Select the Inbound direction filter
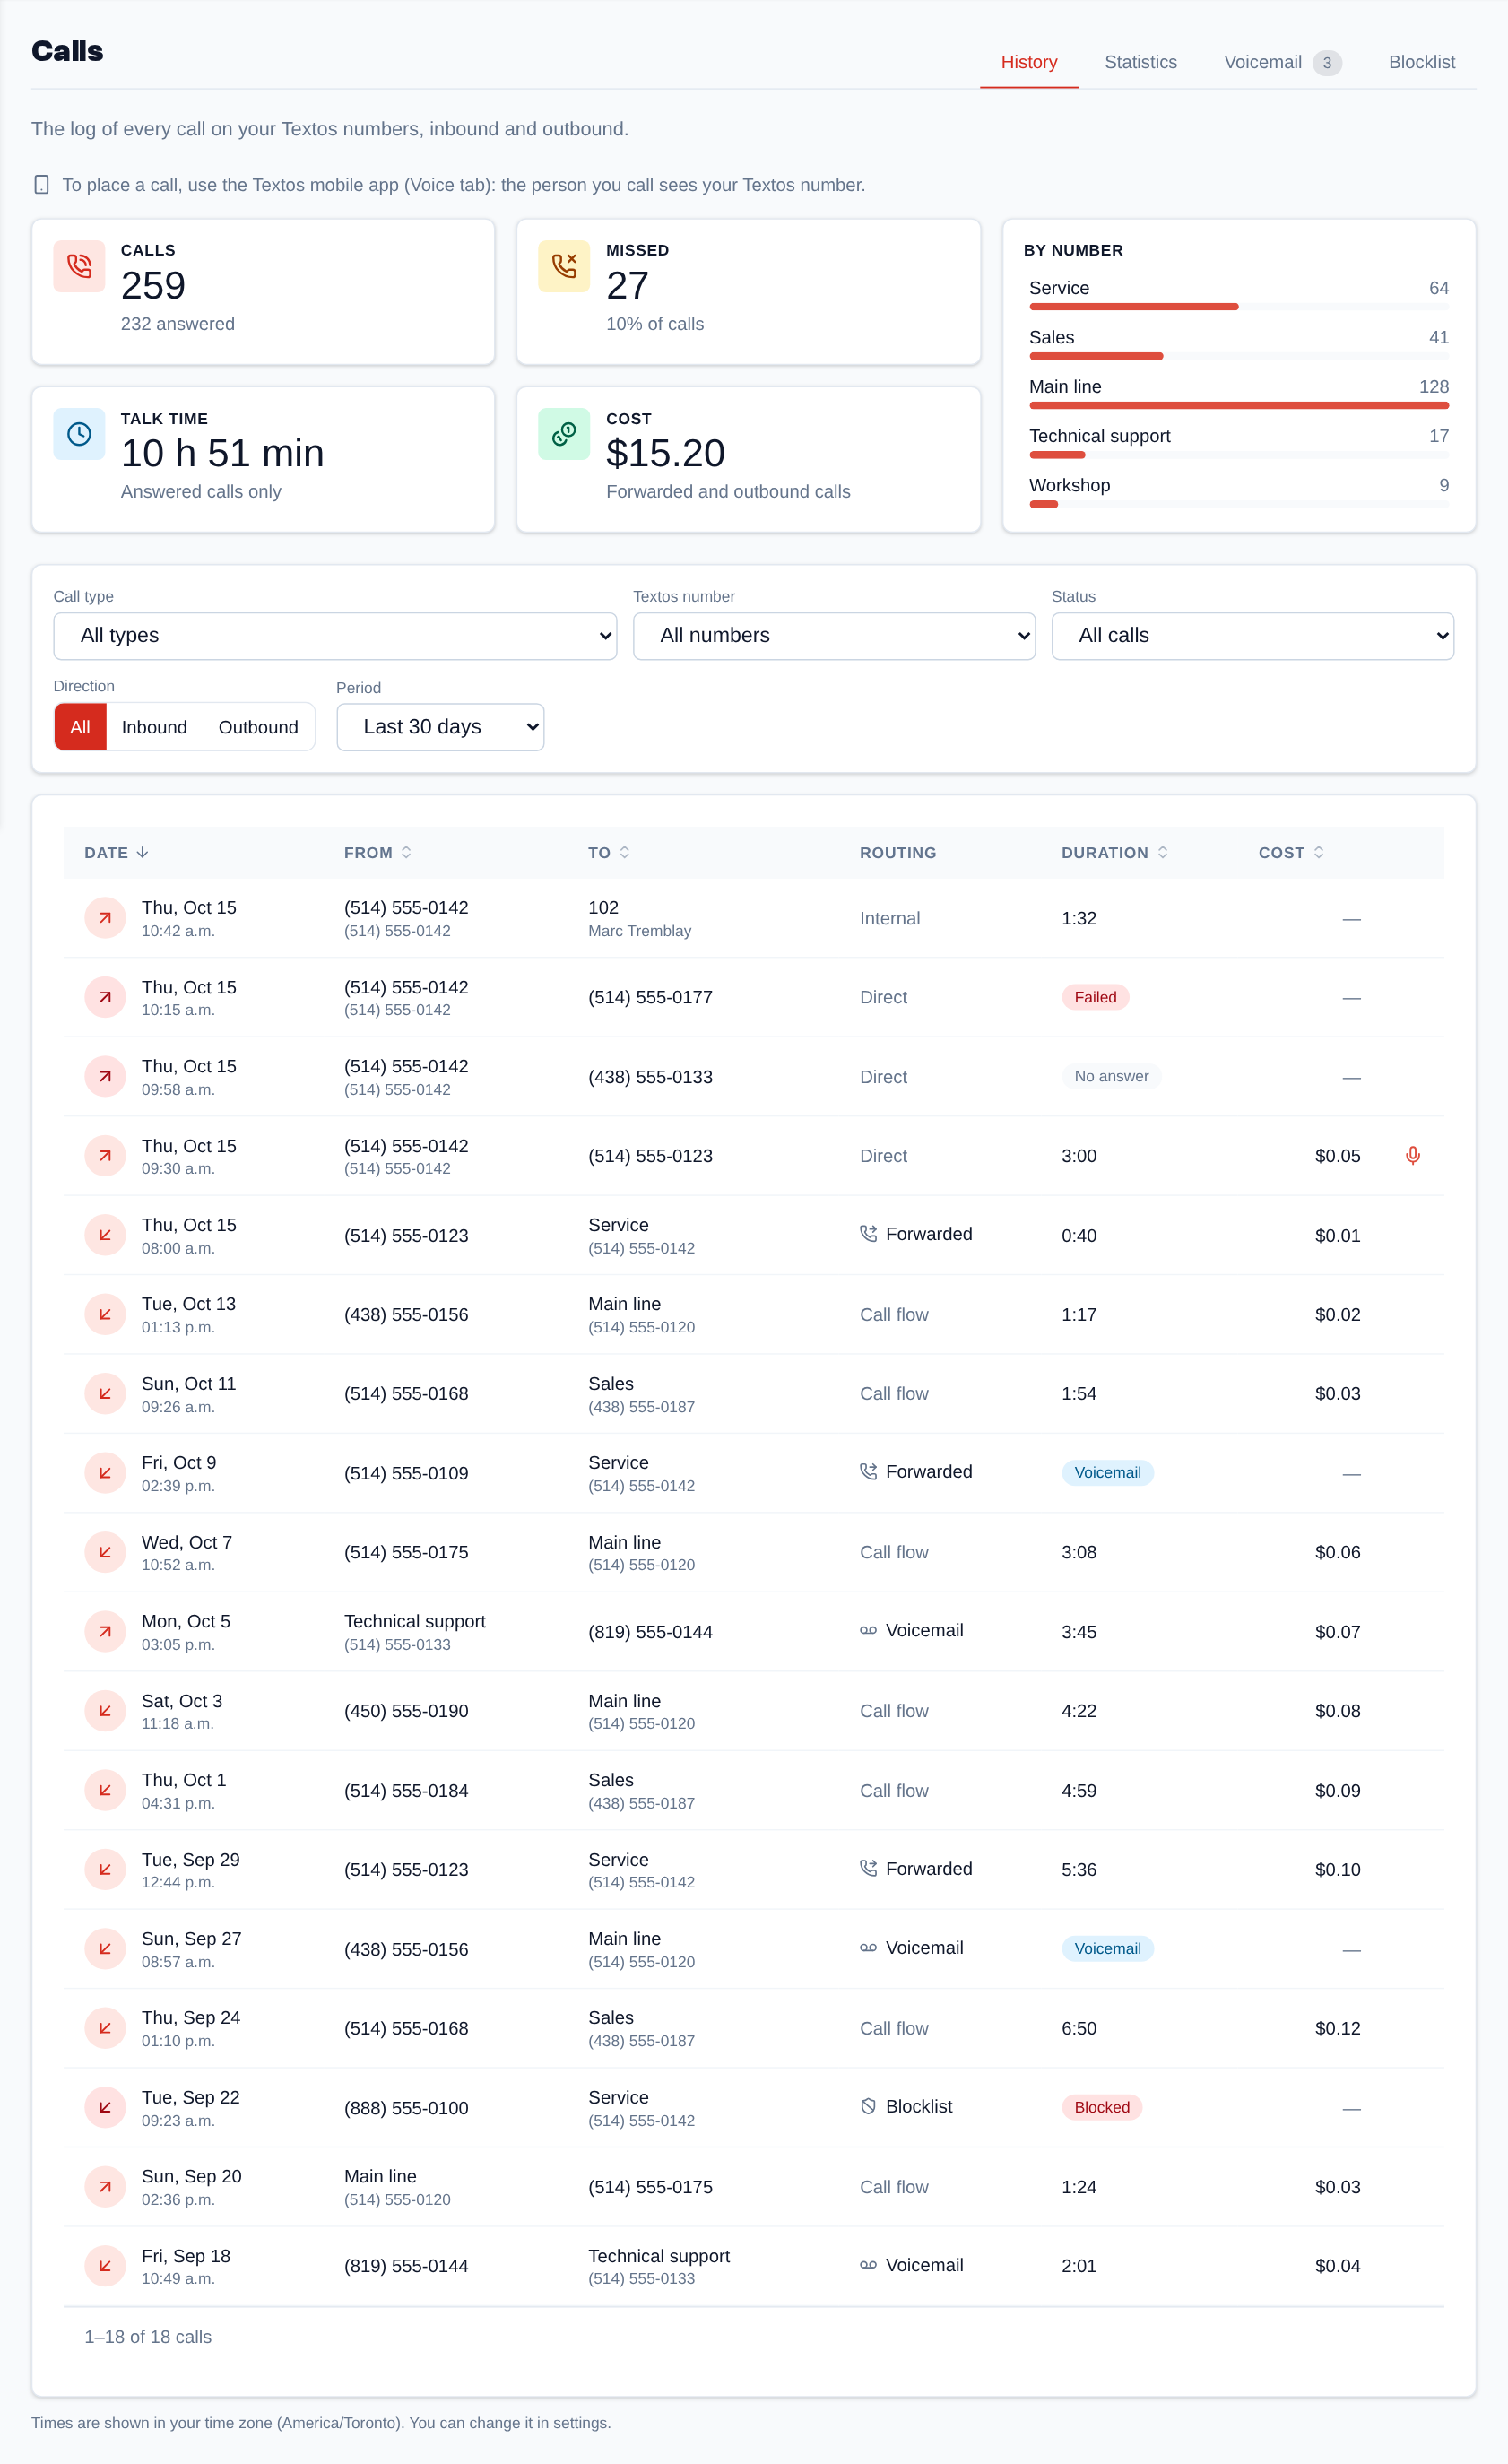 (x=154, y=727)
